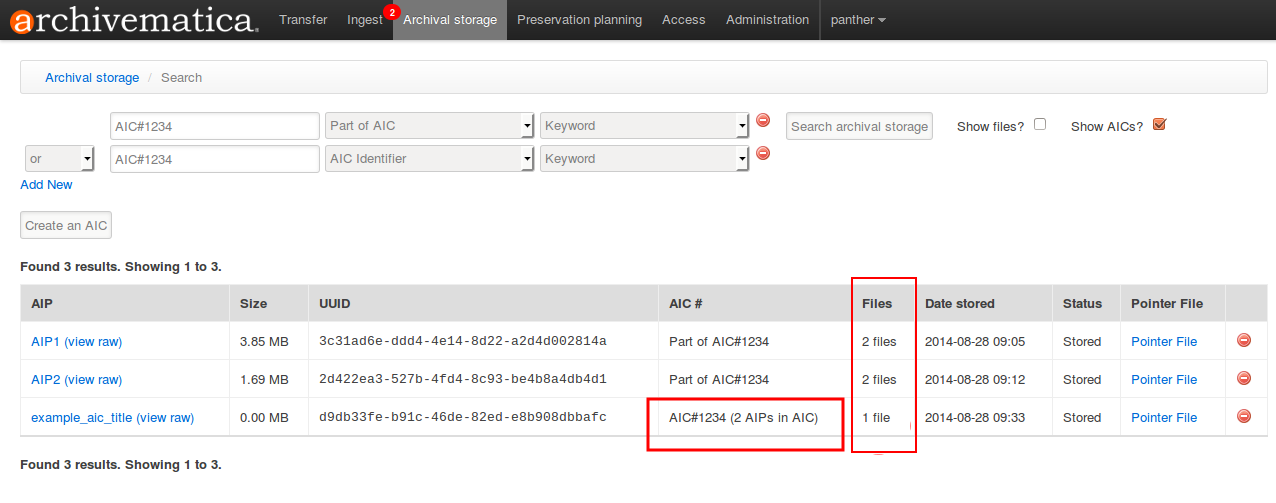Open the 'AIC Identifier' field dropdown

[430, 159]
